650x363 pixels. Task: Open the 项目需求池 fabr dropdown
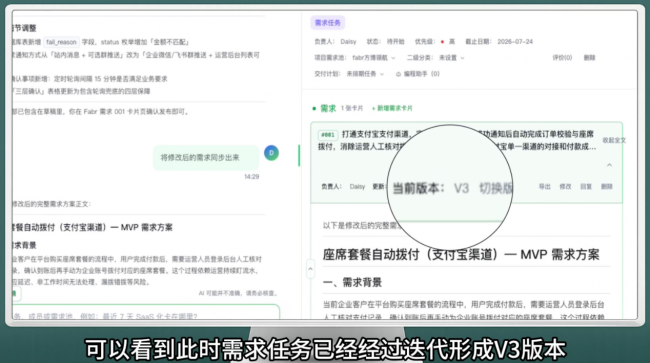pos(374,58)
